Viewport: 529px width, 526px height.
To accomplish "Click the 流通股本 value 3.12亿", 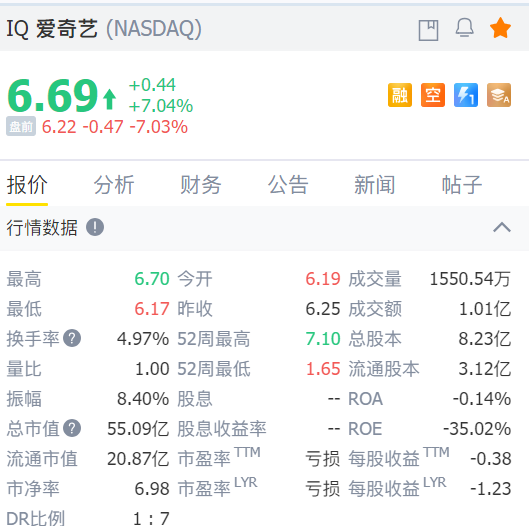I will (x=485, y=369).
